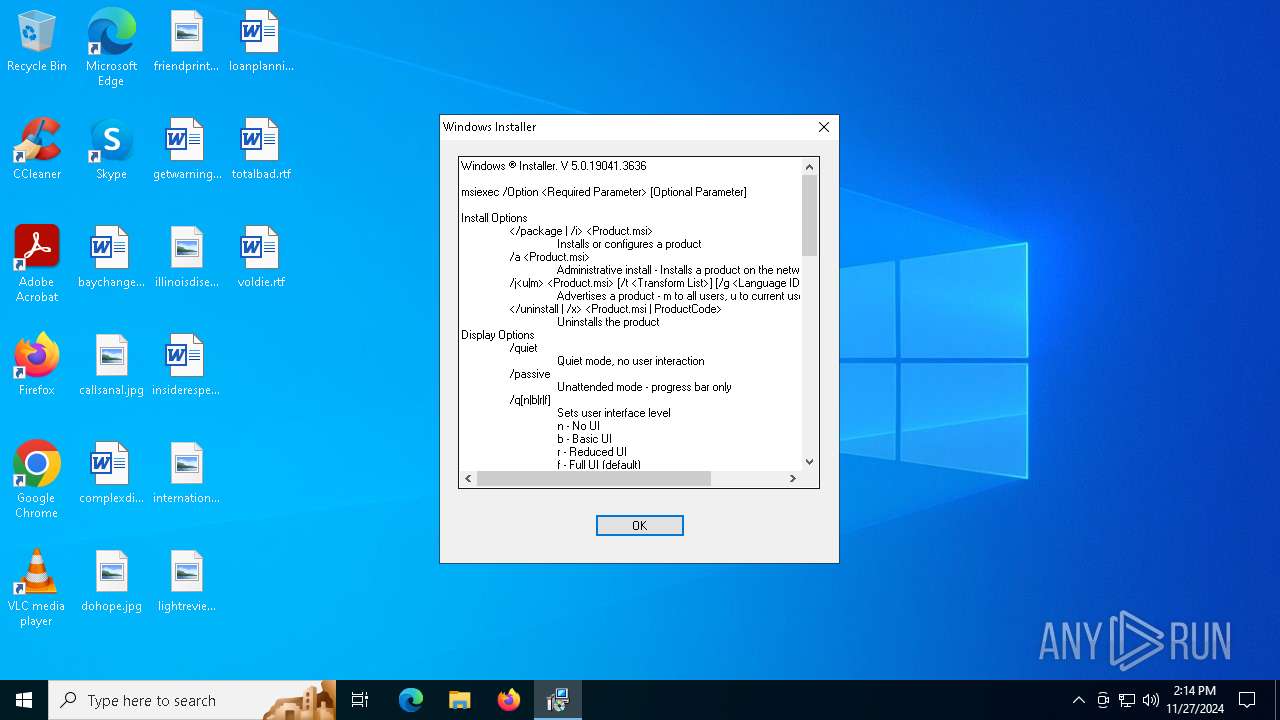
Task: Launch Microsoft Edge from the desktop
Action: coord(111,47)
